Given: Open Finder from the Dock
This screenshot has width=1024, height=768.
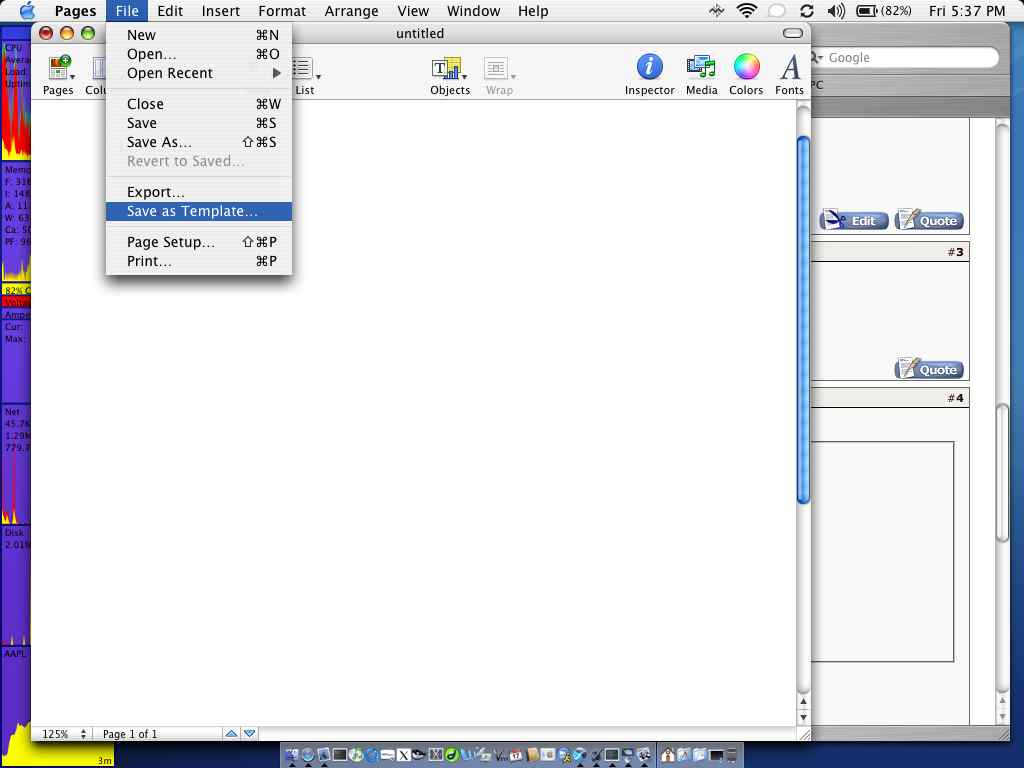Looking at the screenshot, I should [x=292, y=754].
